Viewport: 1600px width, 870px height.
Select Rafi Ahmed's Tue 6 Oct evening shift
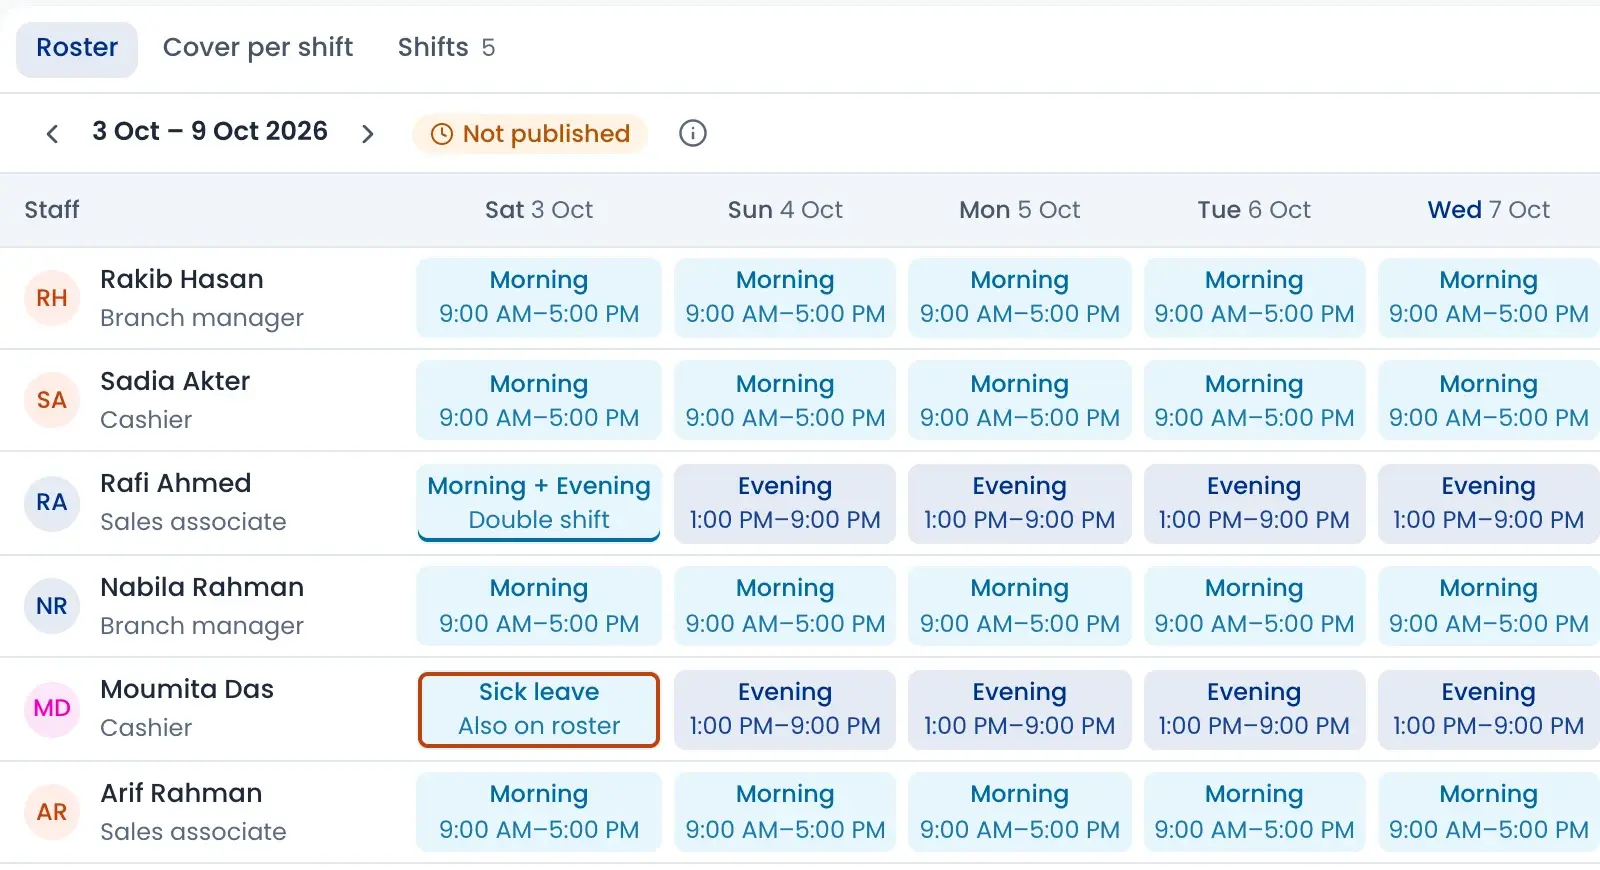coord(1254,503)
